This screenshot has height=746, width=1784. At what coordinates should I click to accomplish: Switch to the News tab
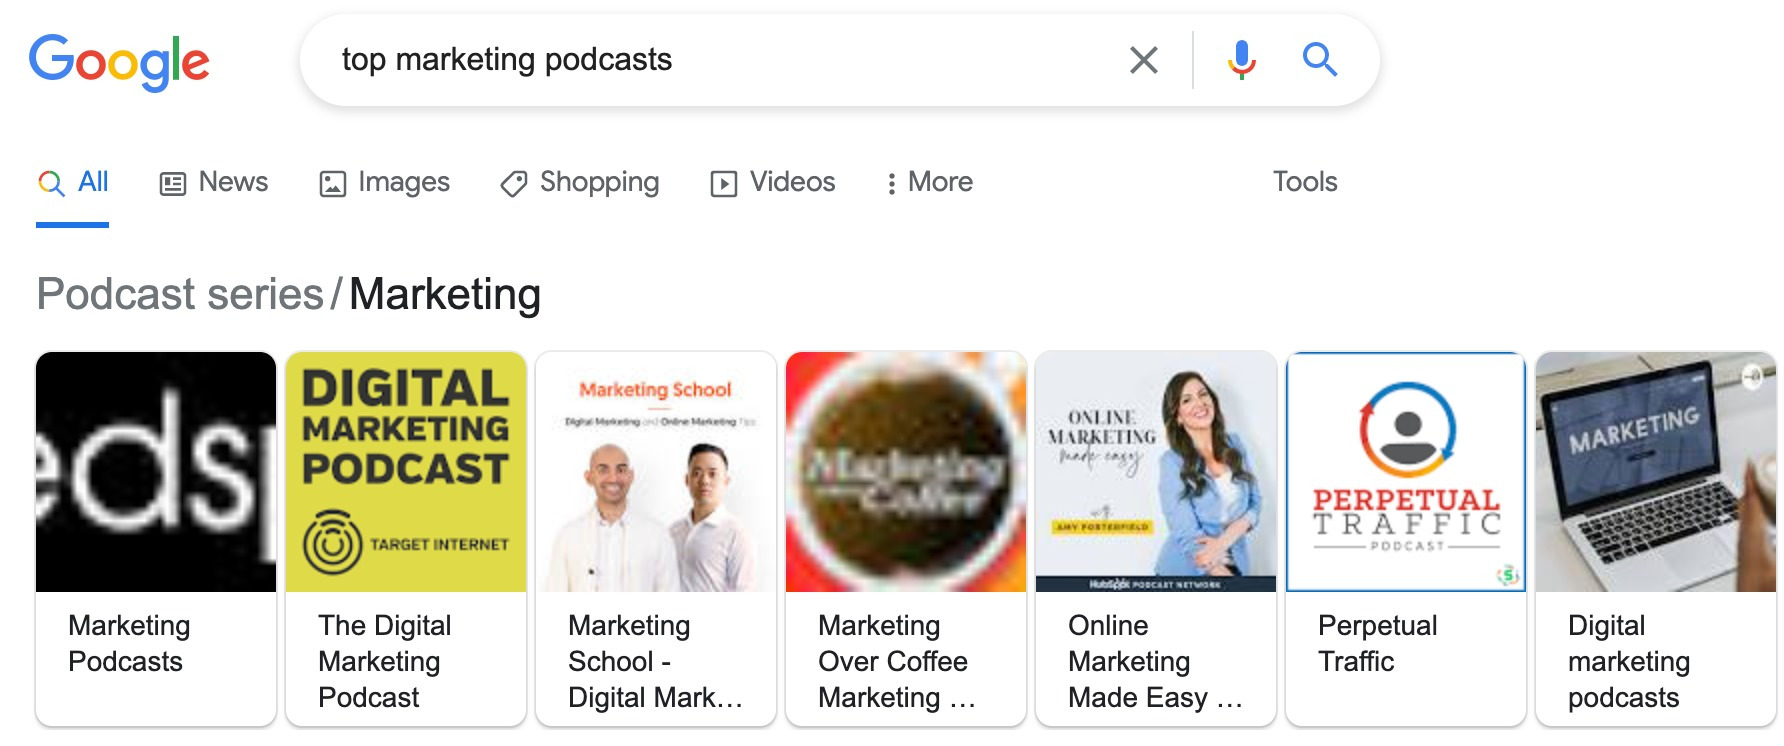(x=214, y=182)
